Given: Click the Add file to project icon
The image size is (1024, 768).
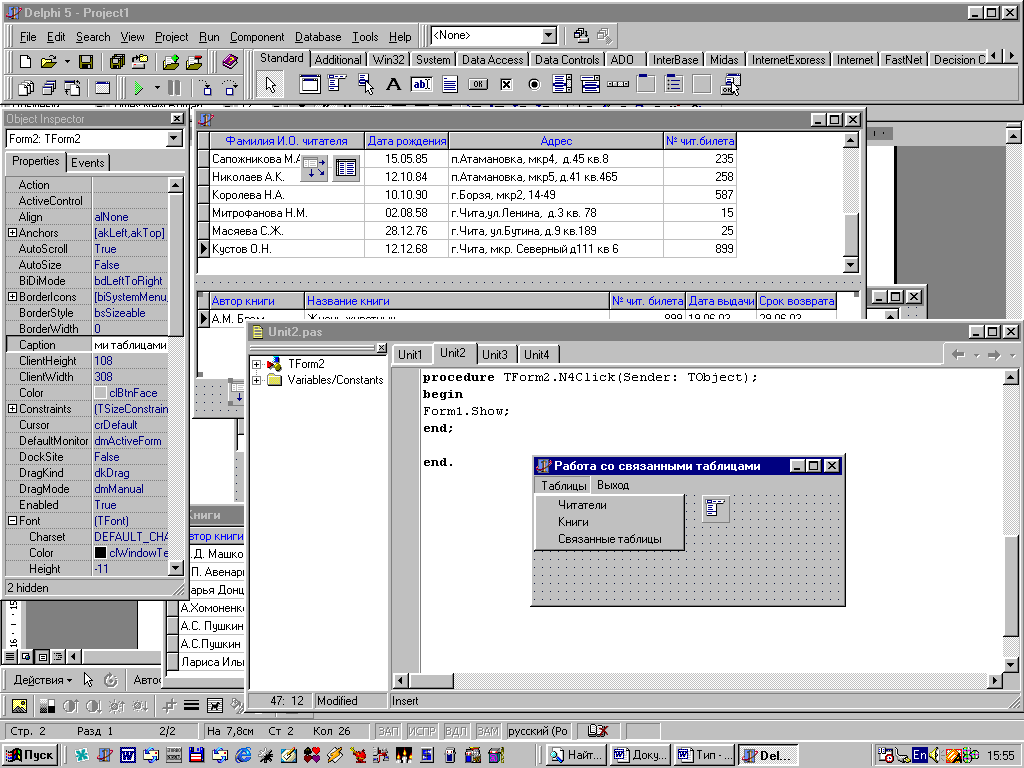Looking at the screenshot, I should click(x=171, y=61).
